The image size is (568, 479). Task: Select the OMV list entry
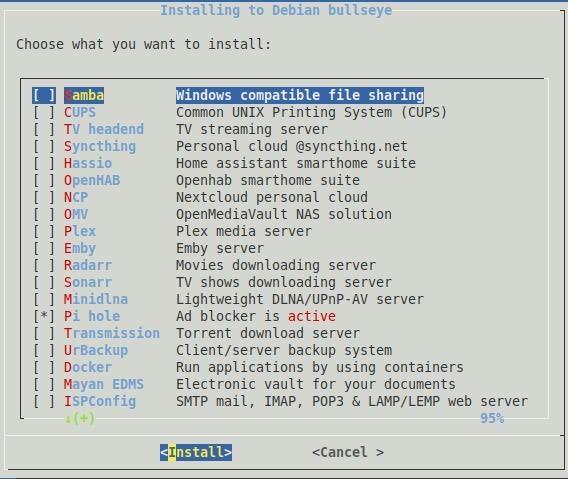coord(76,214)
